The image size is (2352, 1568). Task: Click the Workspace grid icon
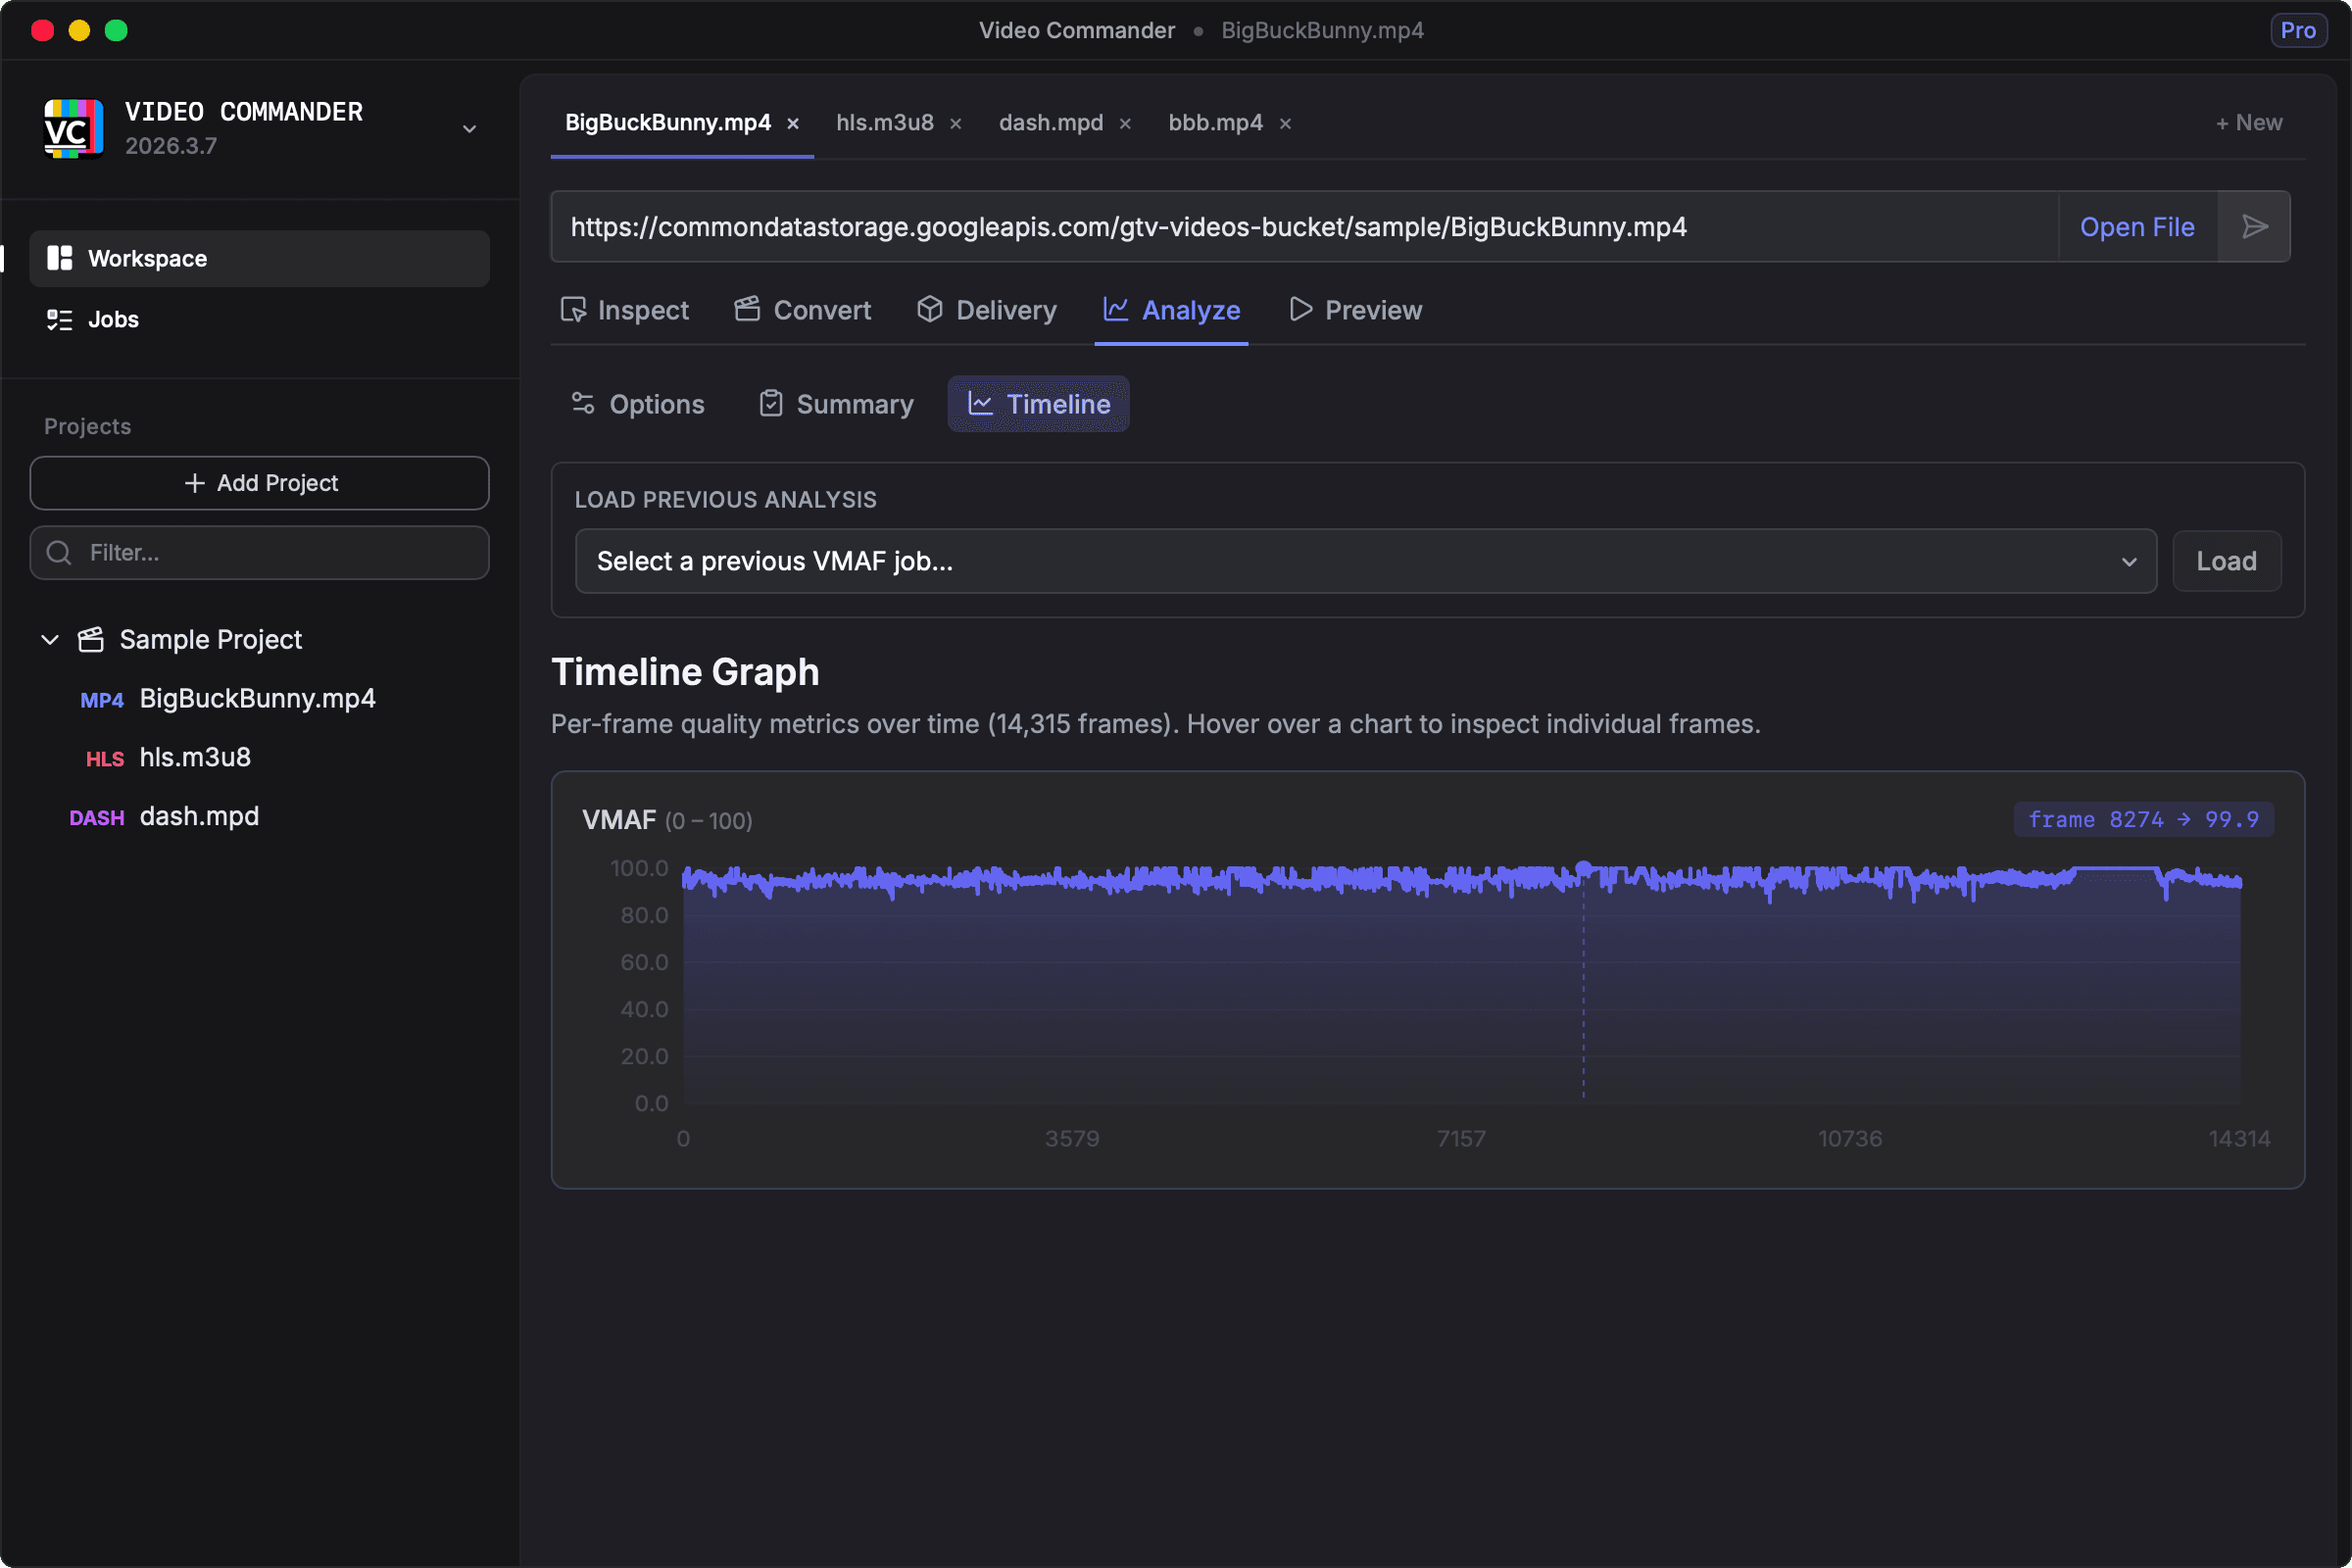point(59,258)
